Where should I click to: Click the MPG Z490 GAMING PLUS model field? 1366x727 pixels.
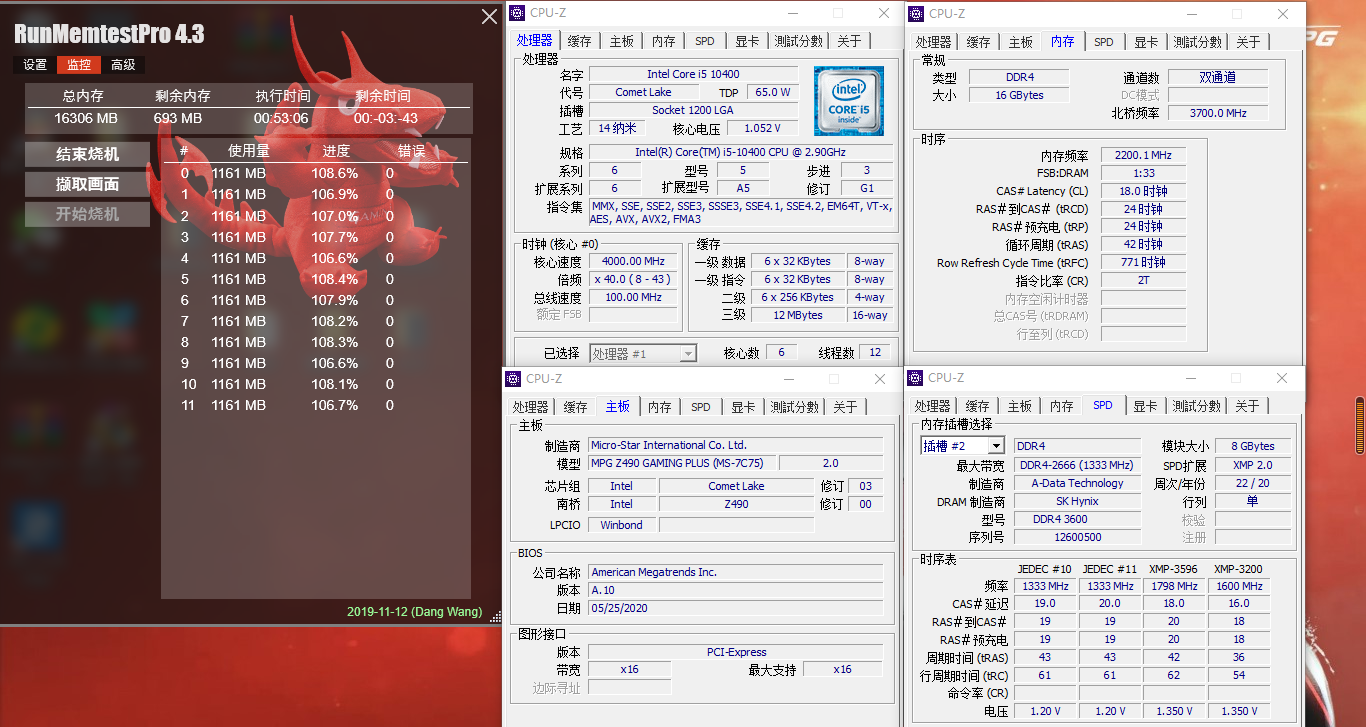click(x=681, y=463)
